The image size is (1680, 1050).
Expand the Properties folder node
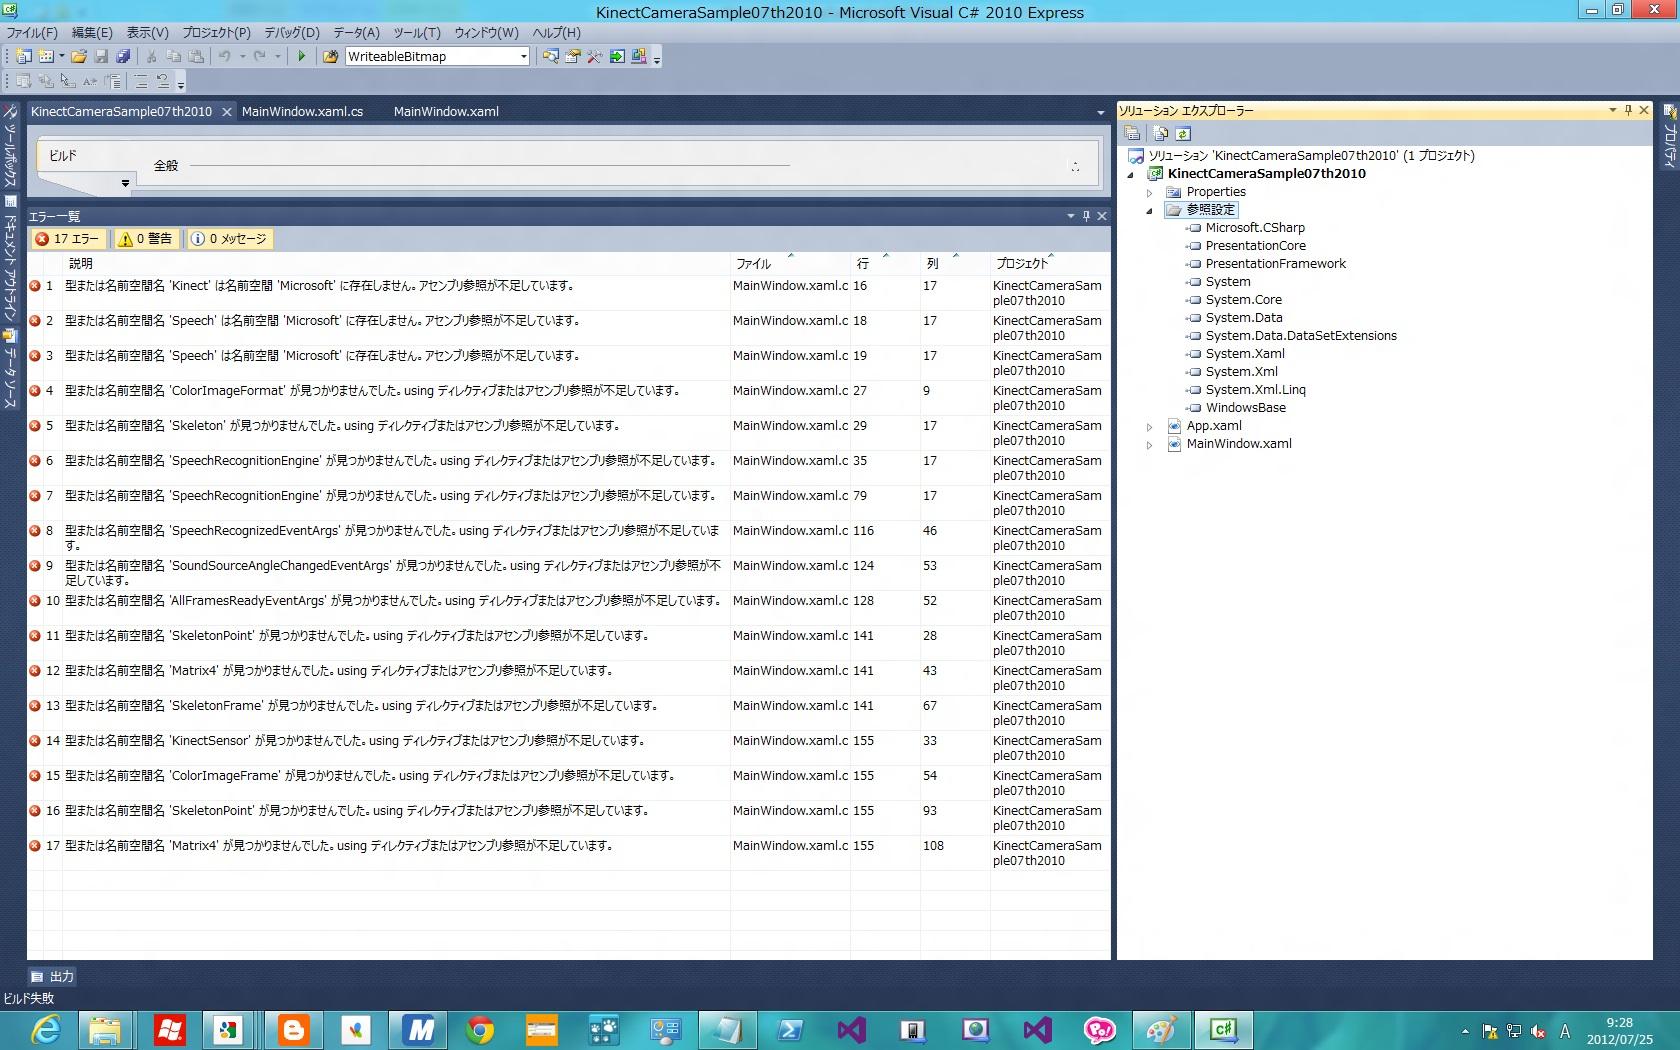pos(1150,192)
